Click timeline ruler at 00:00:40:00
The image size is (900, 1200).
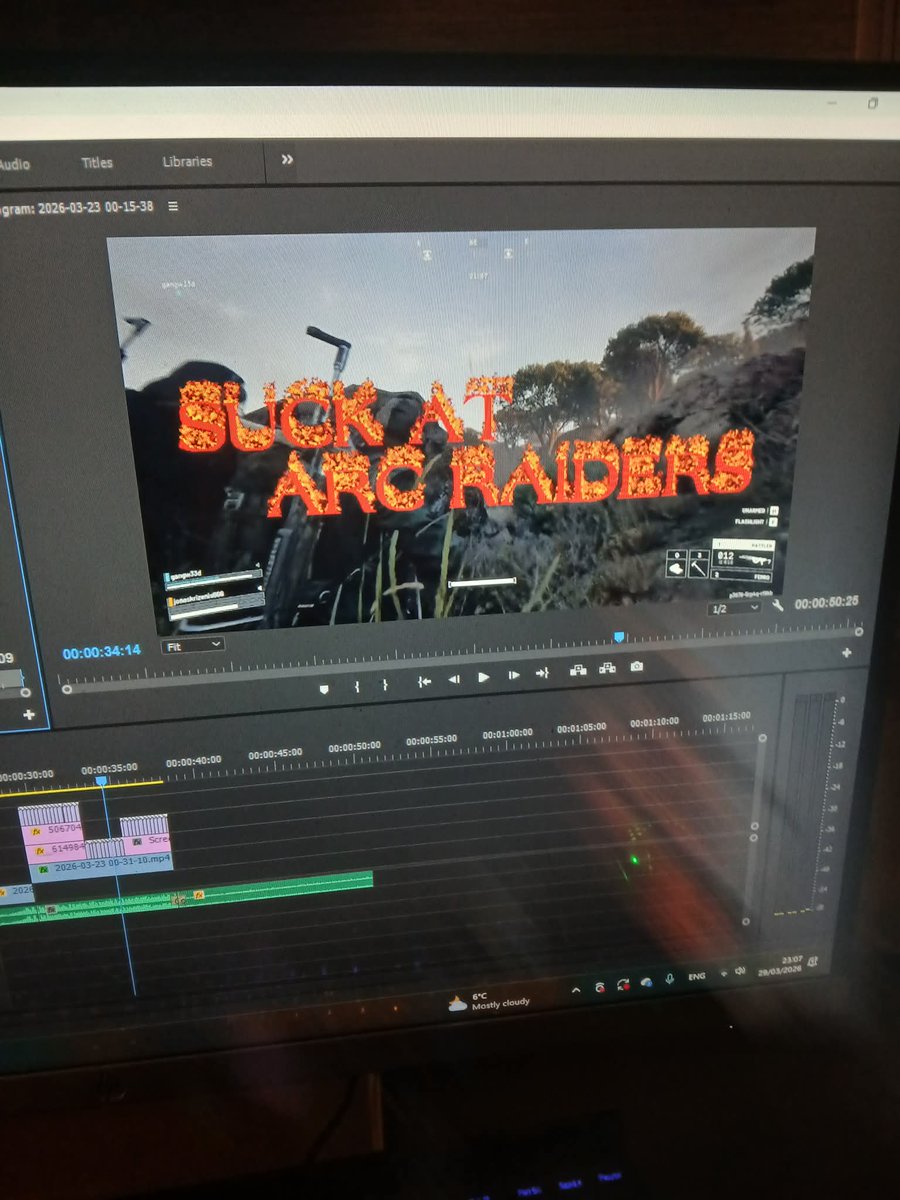pyautogui.click(x=194, y=760)
